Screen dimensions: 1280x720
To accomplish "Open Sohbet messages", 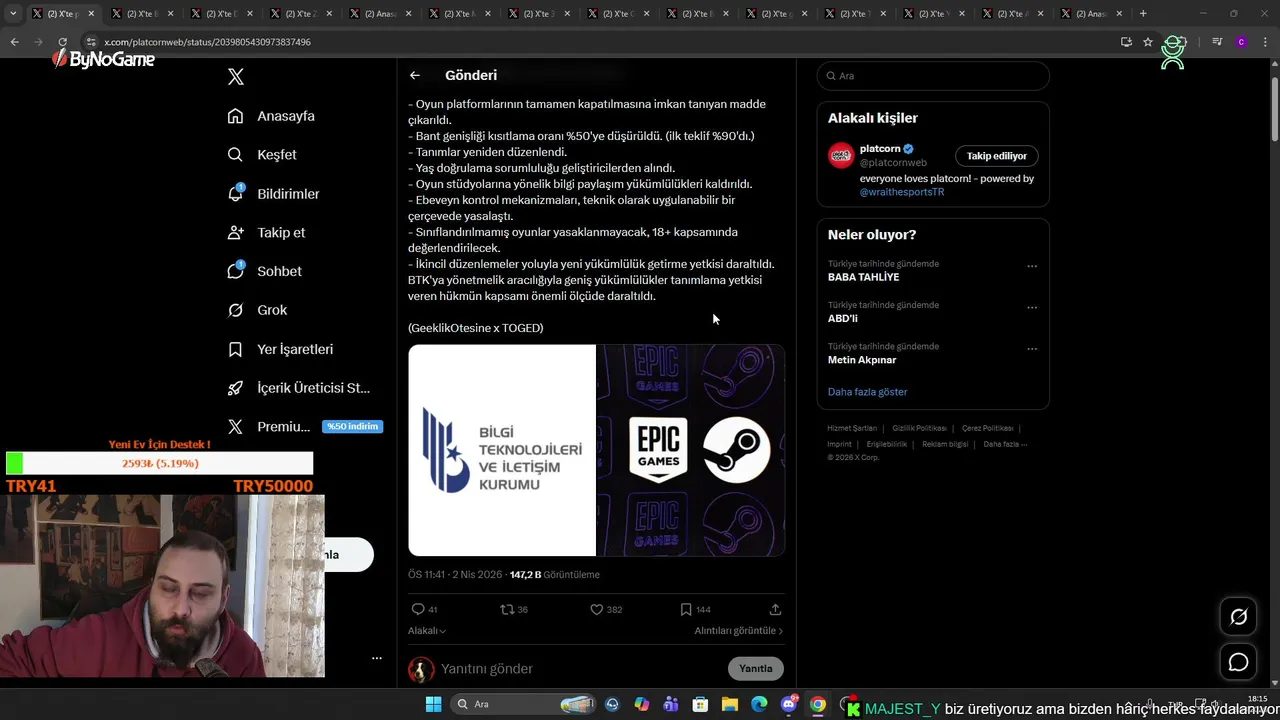I will [264, 271].
